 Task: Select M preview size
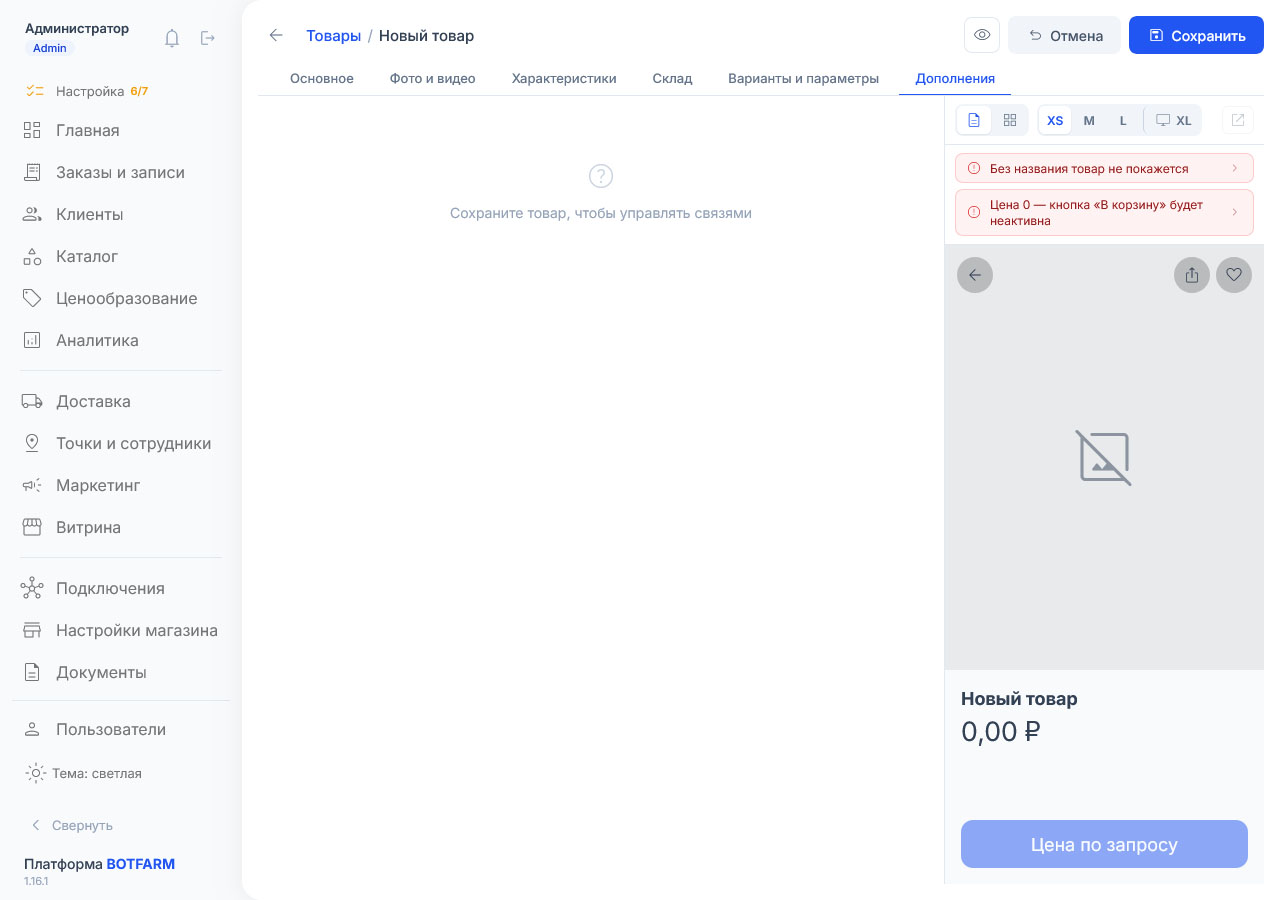[1089, 120]
